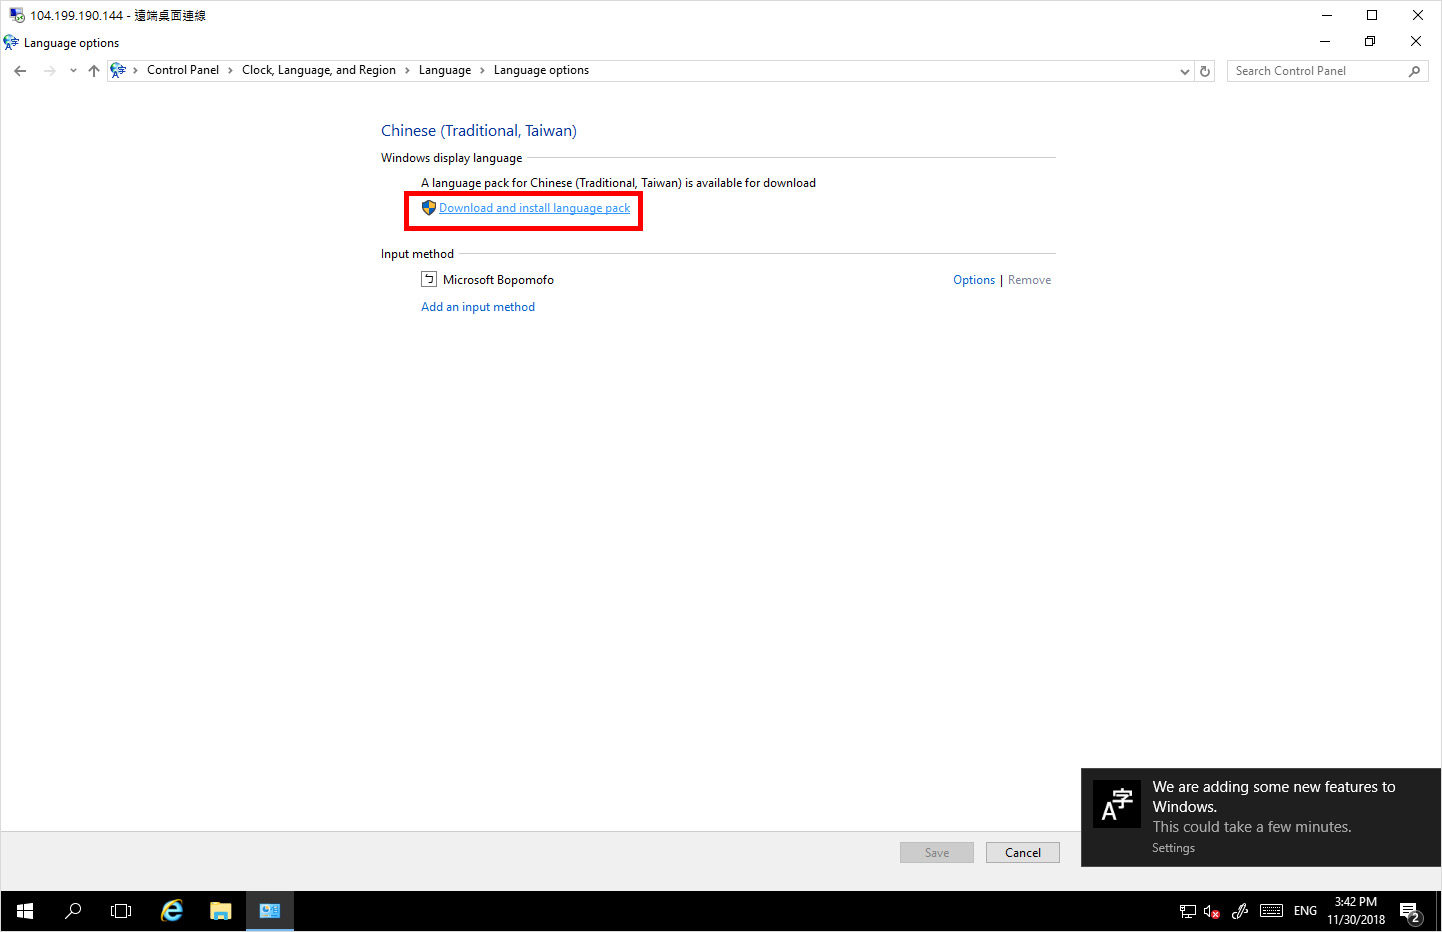The image size is (1442, 932).
Task: Refresh the Language options page
Action: point(1205,71)
